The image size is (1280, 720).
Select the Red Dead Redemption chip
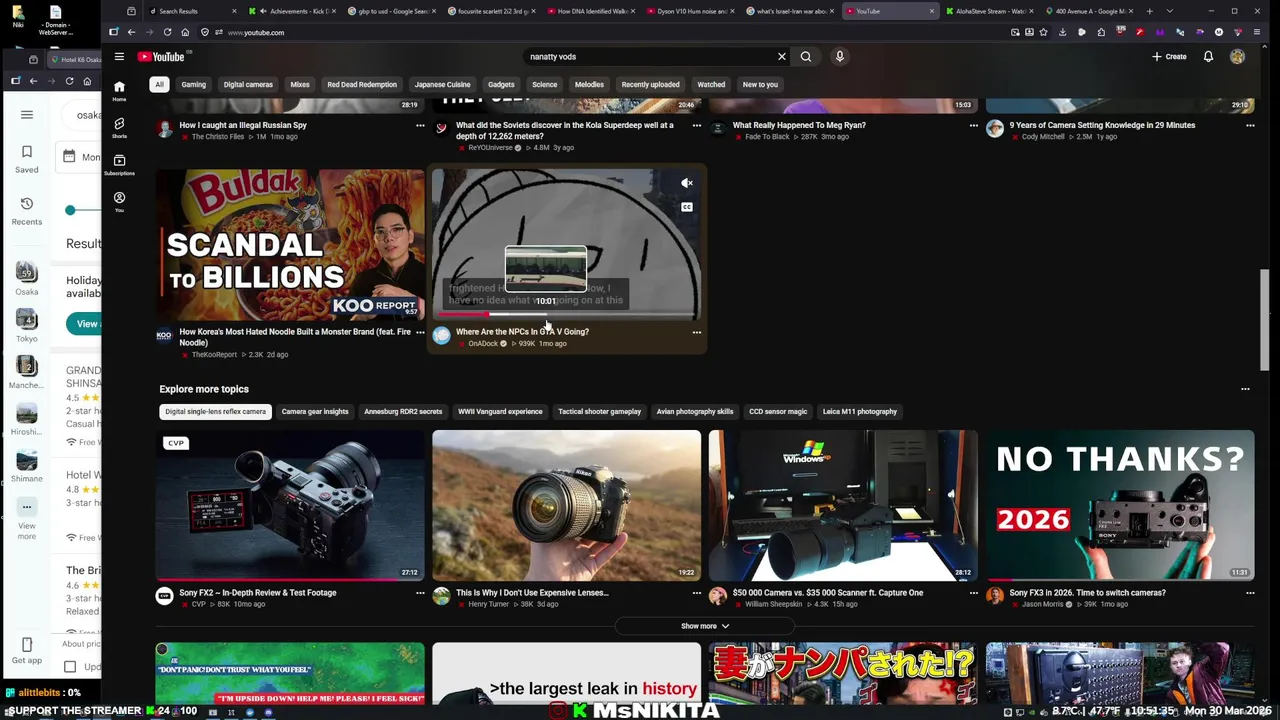coord(362,85)
